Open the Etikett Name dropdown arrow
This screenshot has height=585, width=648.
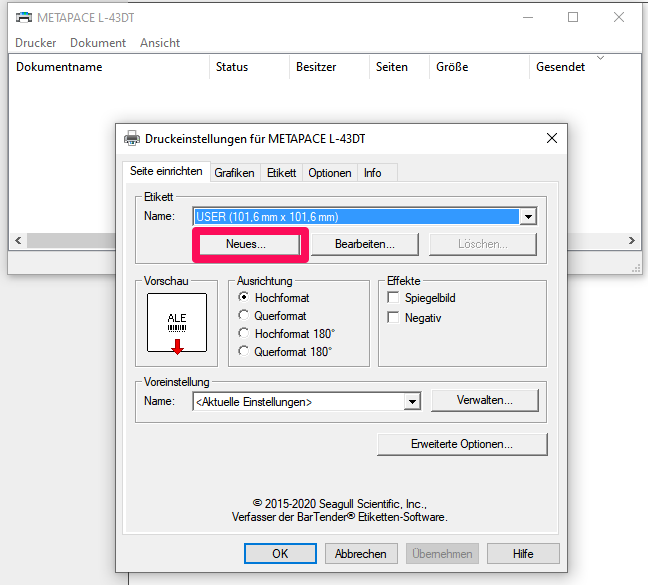[528, 216]
